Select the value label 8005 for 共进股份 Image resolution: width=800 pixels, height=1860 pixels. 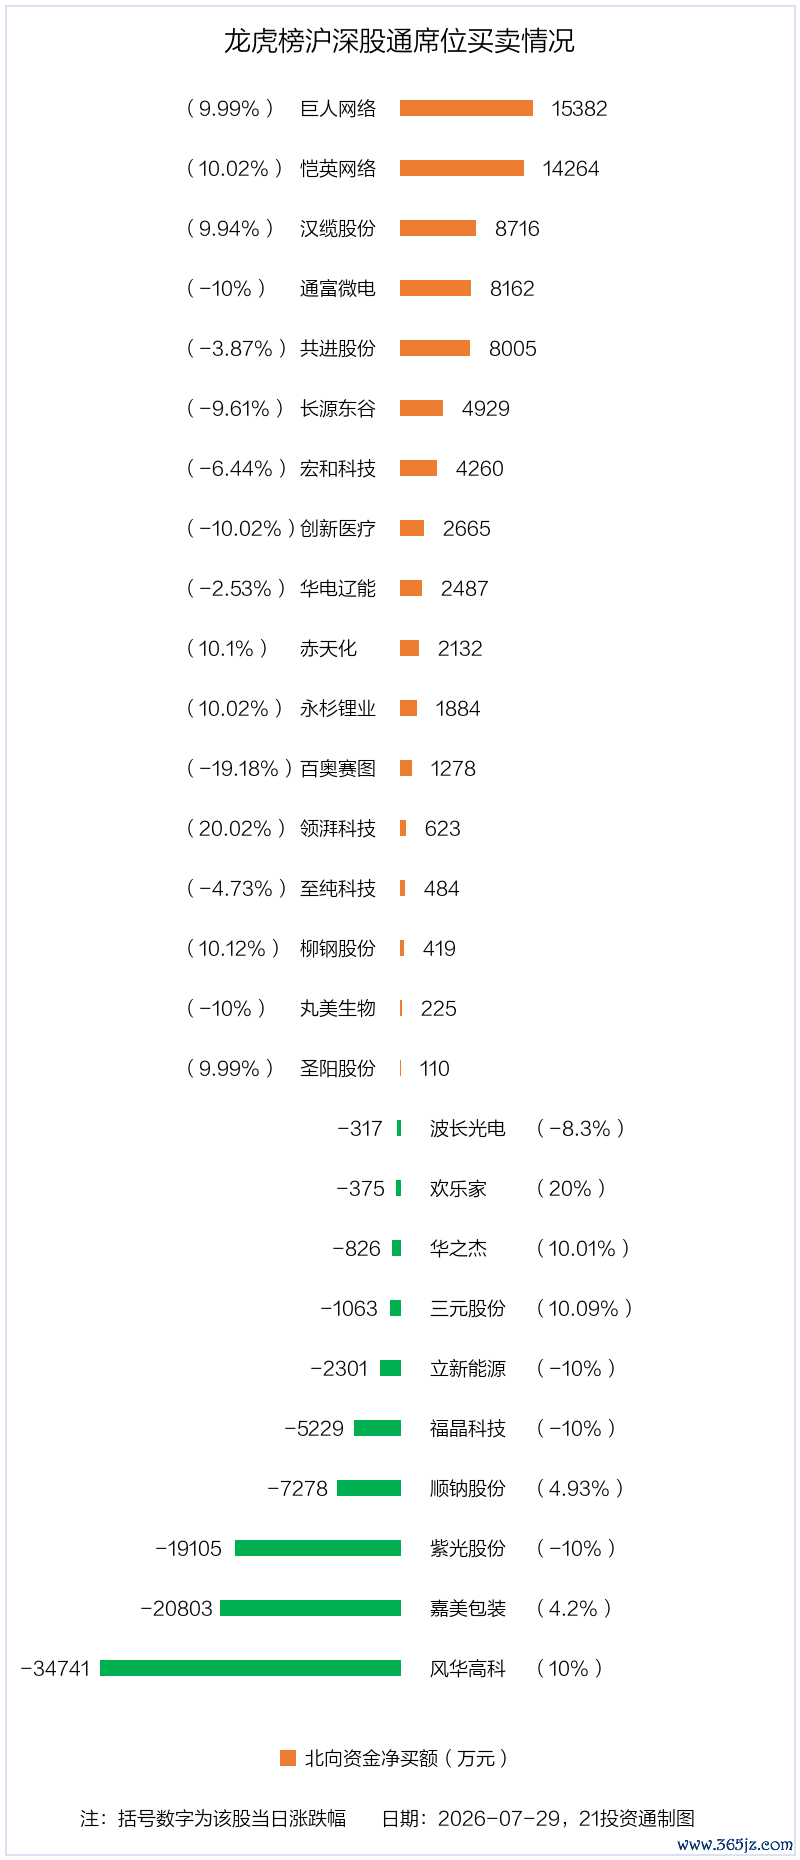[513, 348]
